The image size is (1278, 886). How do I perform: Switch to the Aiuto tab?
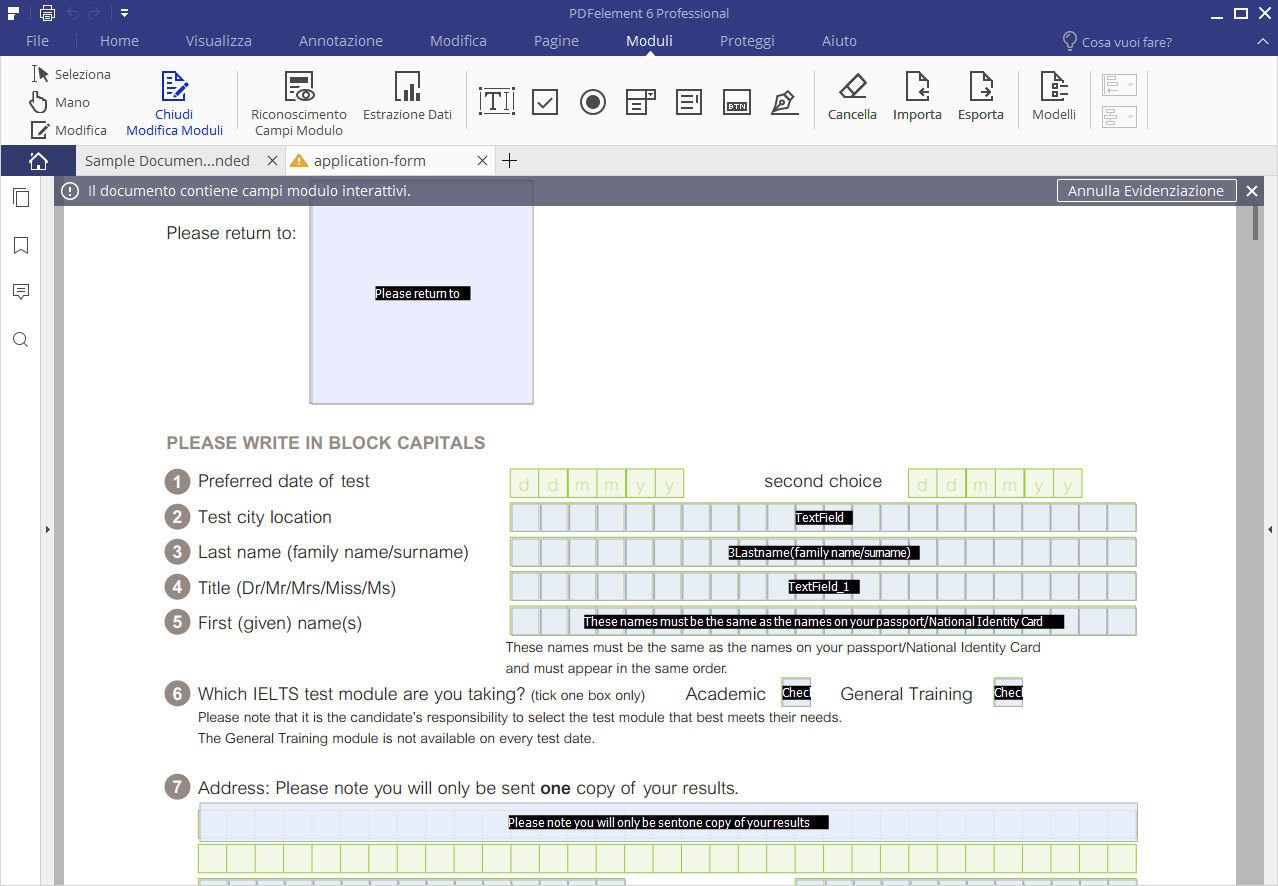839,41
